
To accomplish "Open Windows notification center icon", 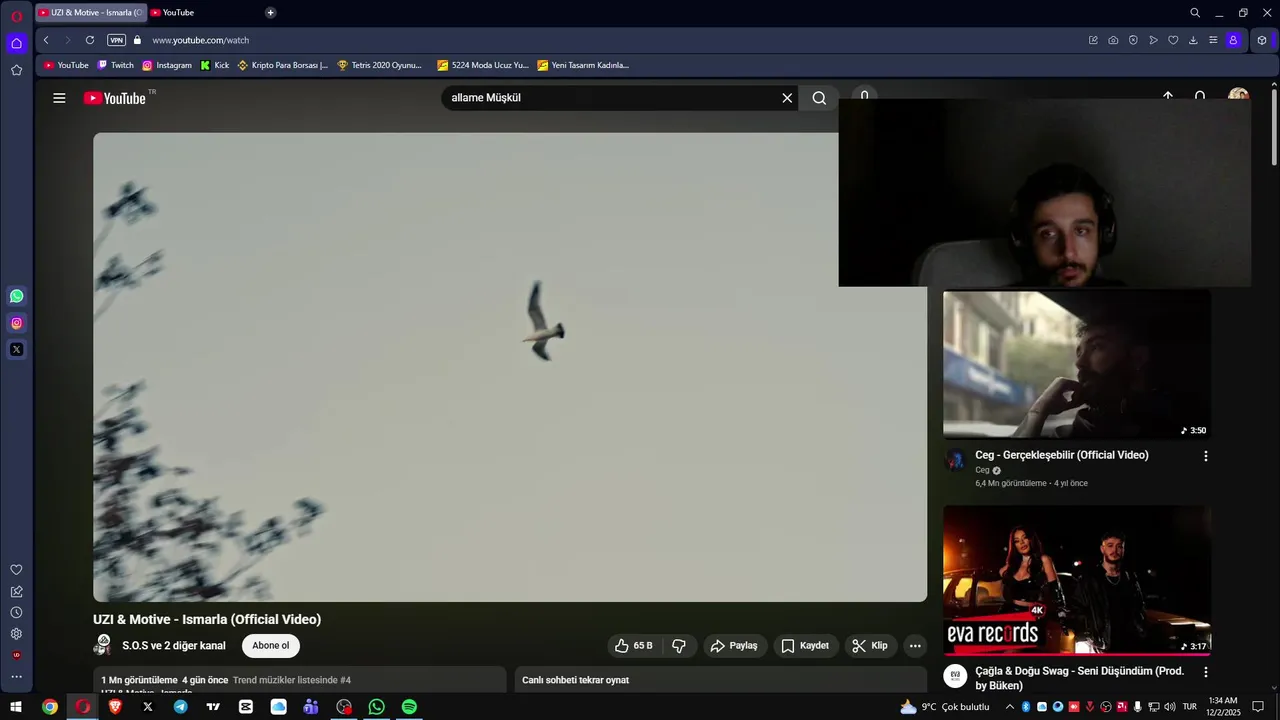I will 1258,707.
